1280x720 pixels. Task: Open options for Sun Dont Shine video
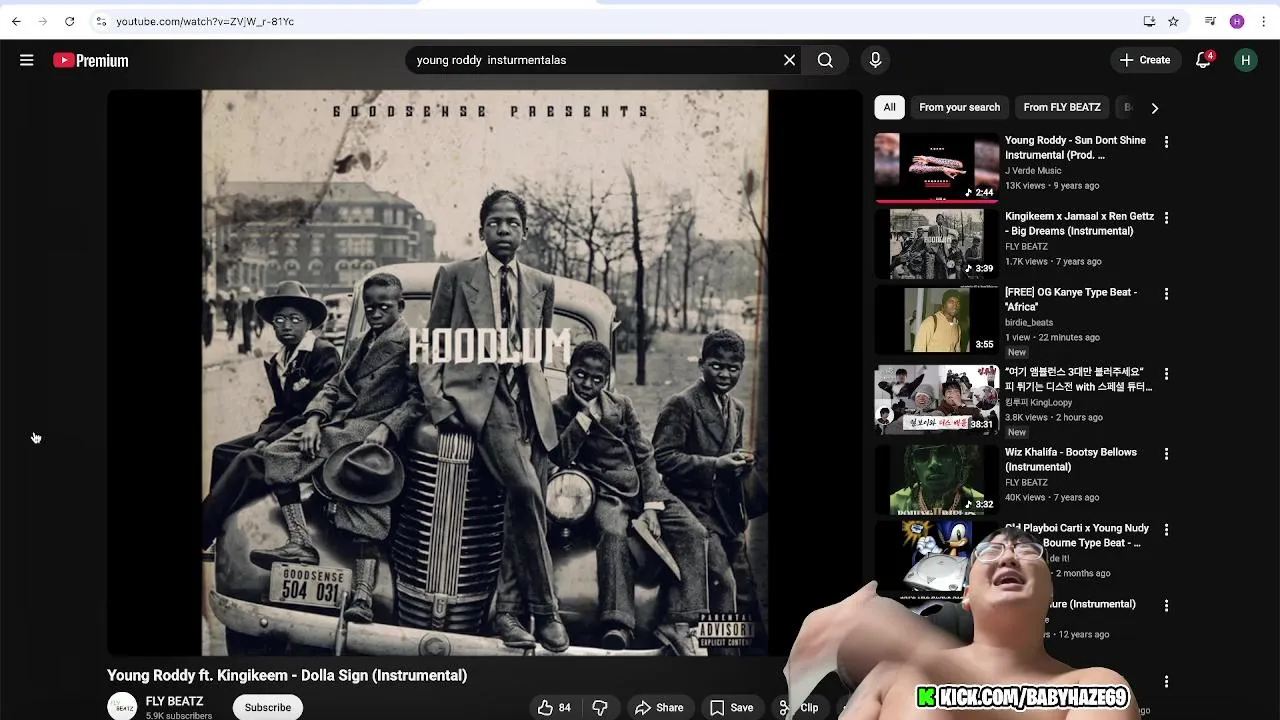(1166, 142)
